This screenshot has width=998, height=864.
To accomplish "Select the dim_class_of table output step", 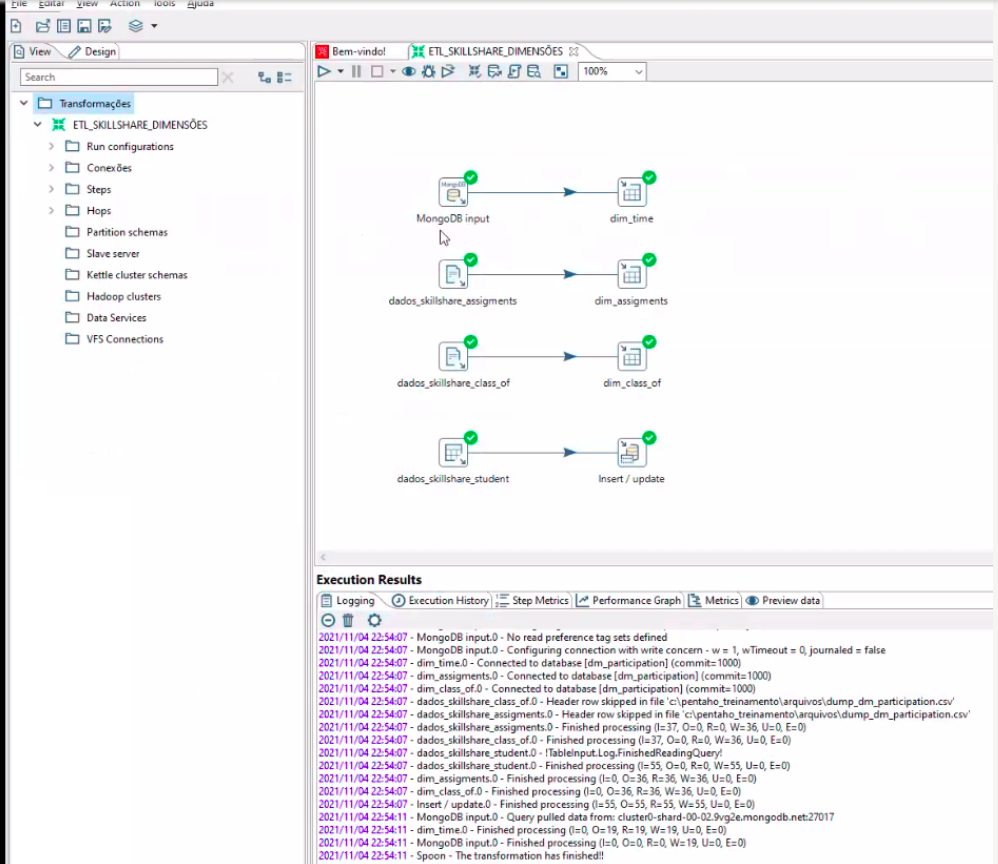I will pyautogui.click(x=631, y=356).
